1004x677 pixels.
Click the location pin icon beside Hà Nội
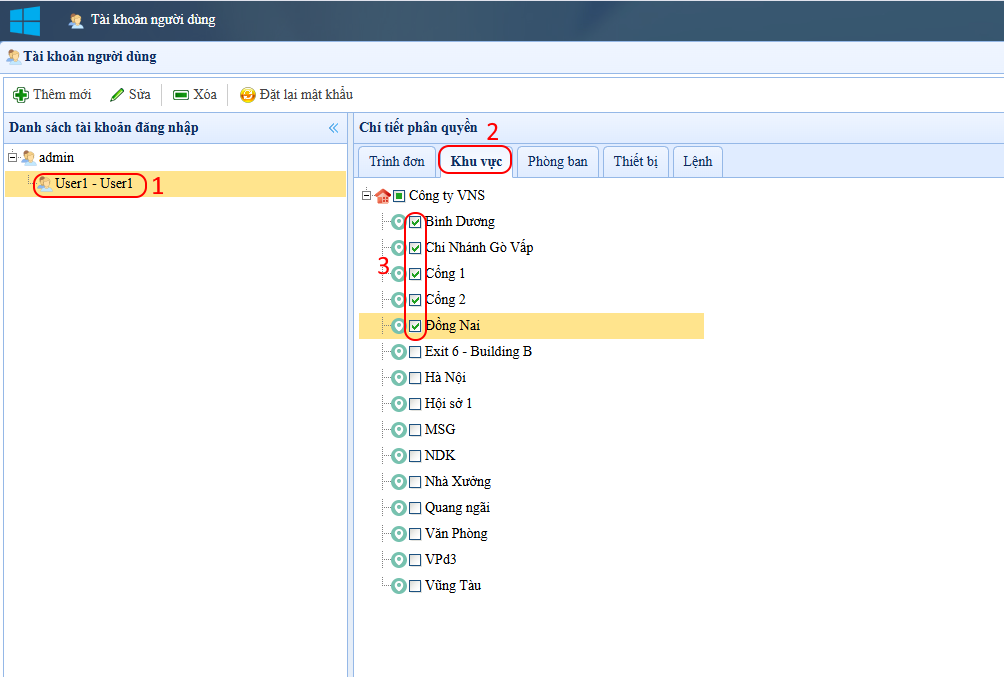click(x=398, y=378)
